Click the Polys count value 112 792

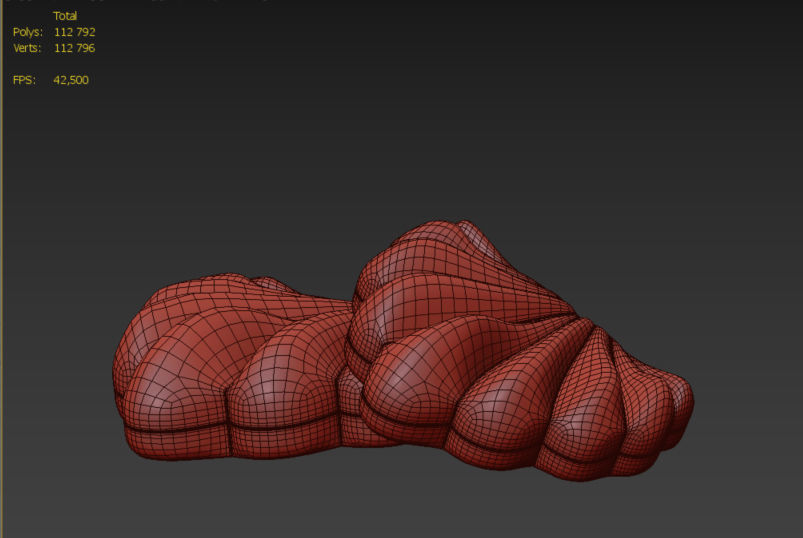[x=74, y=32]
